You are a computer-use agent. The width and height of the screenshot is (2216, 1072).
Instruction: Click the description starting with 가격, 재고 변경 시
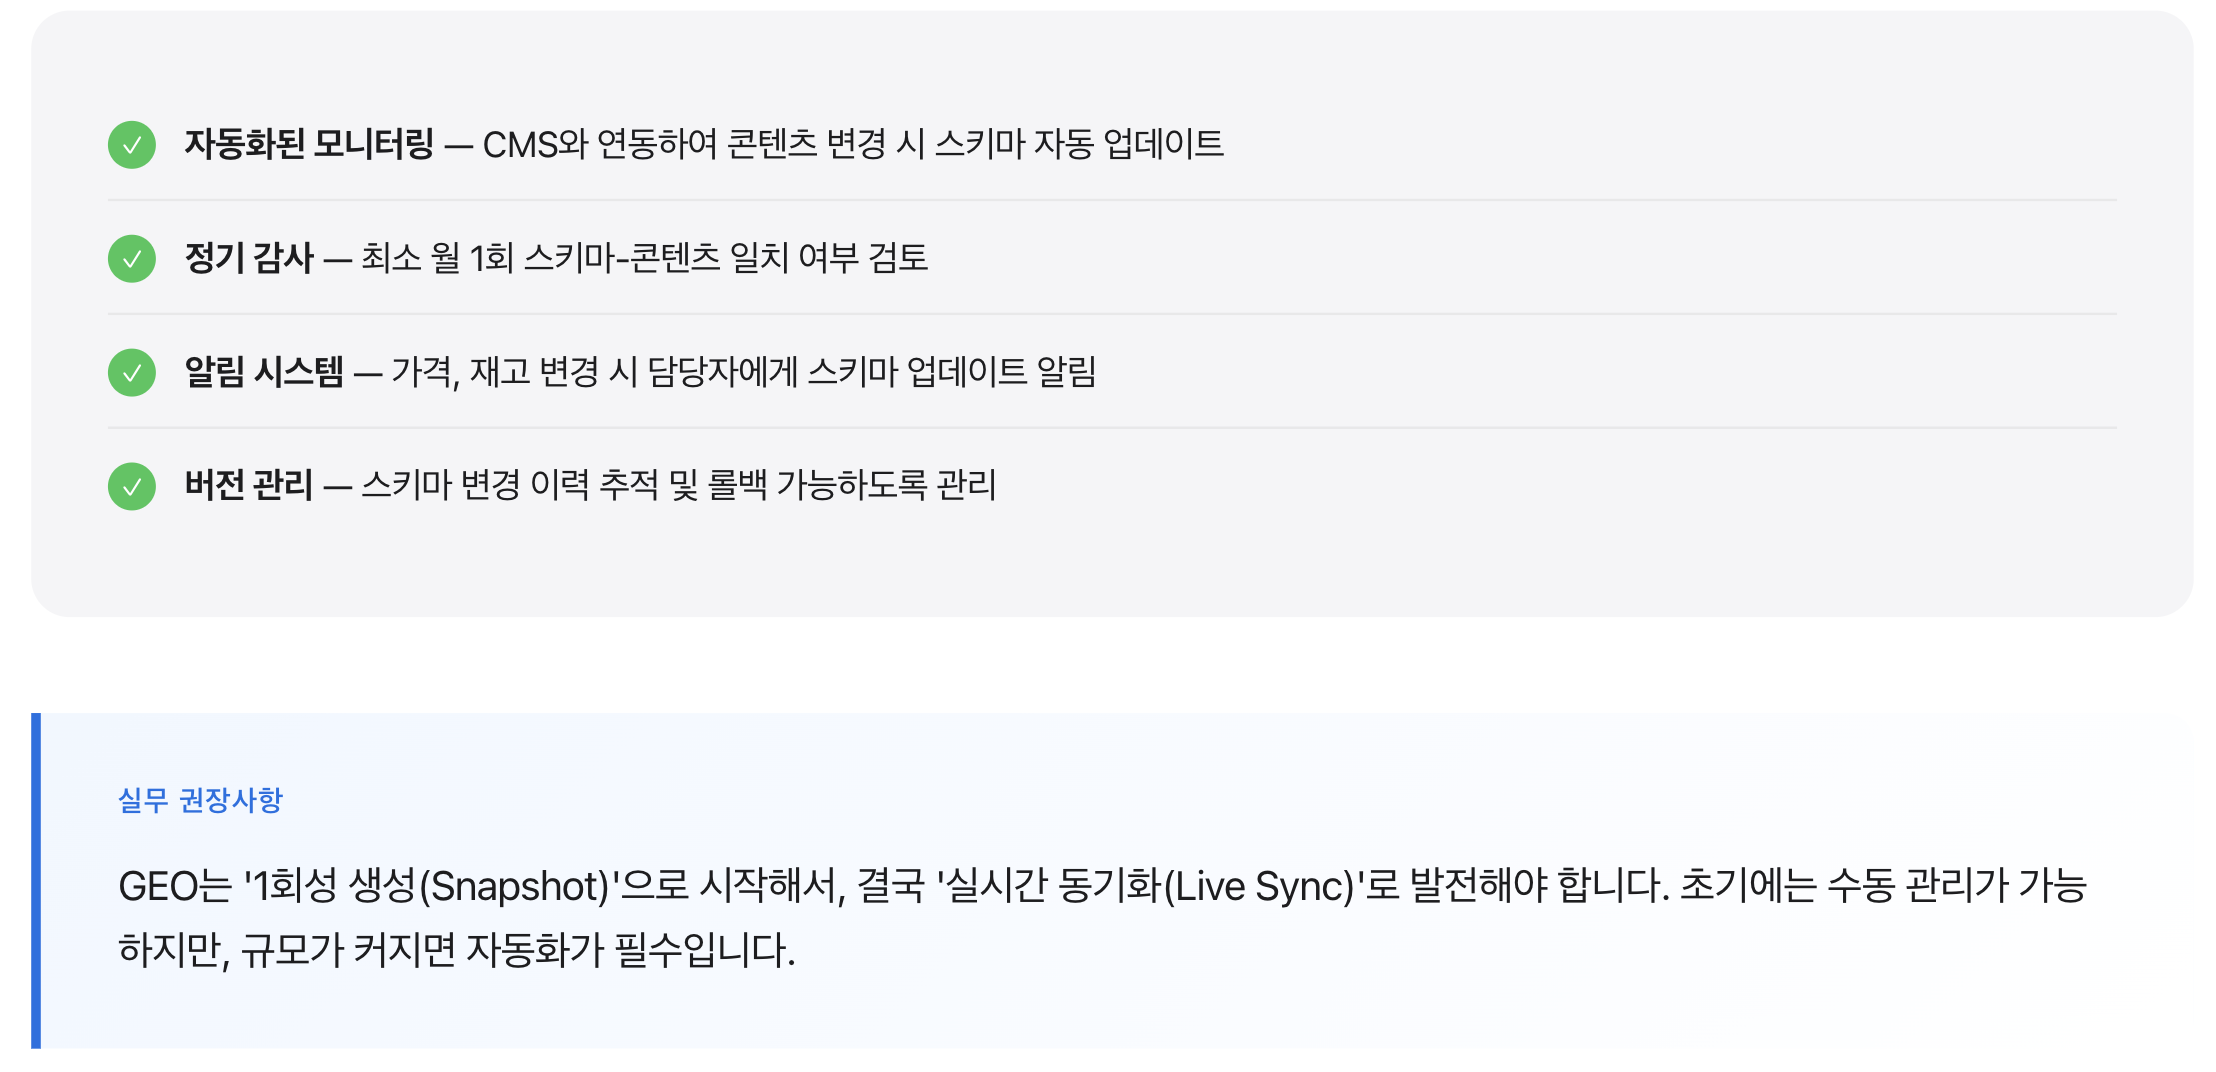pos(743,373)
